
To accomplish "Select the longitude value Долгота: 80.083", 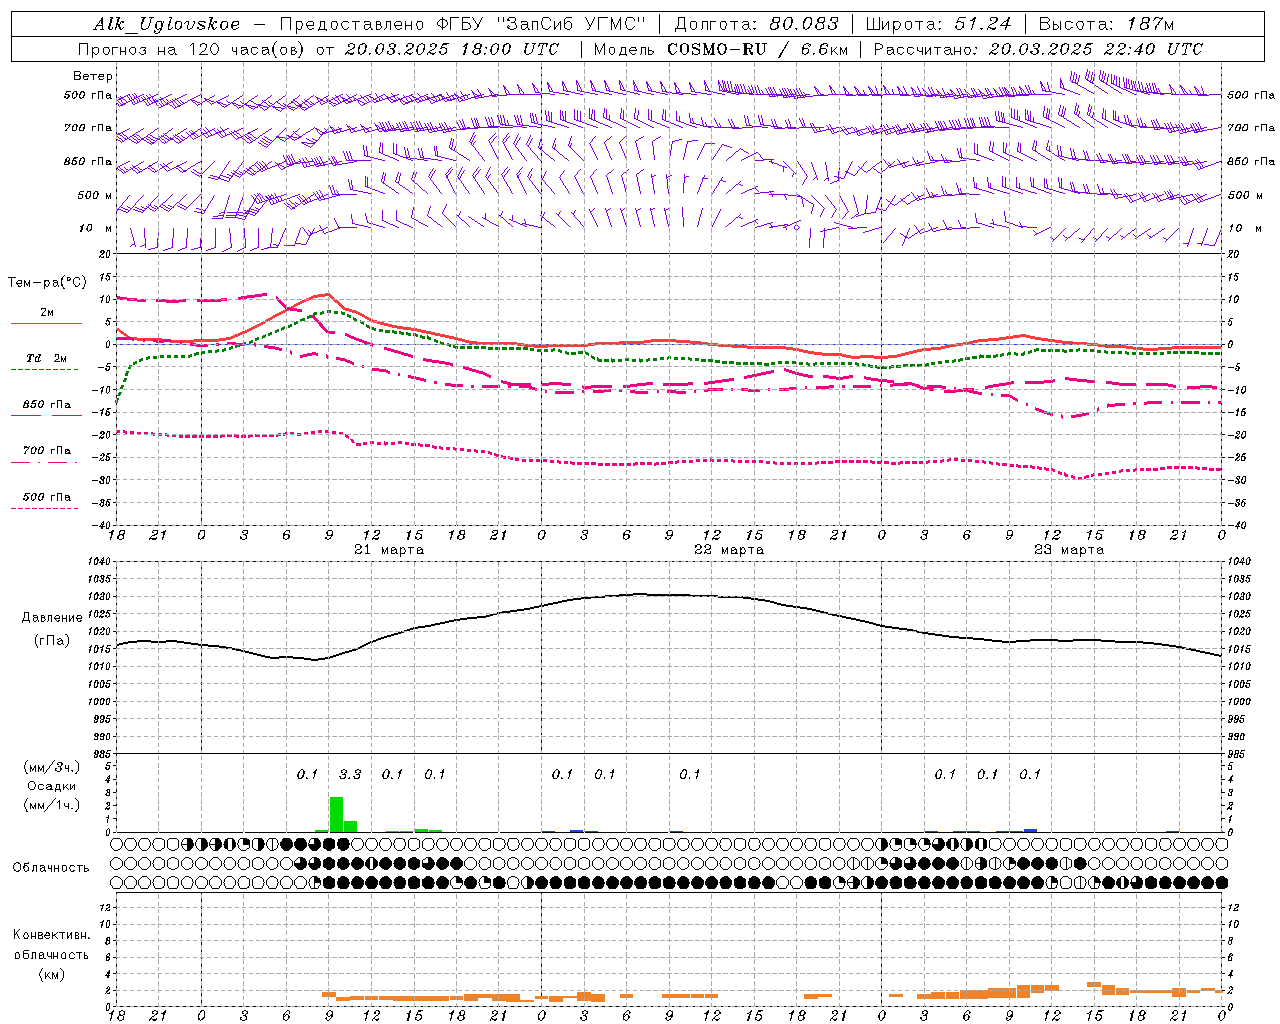I will click(x=757, y=25).
